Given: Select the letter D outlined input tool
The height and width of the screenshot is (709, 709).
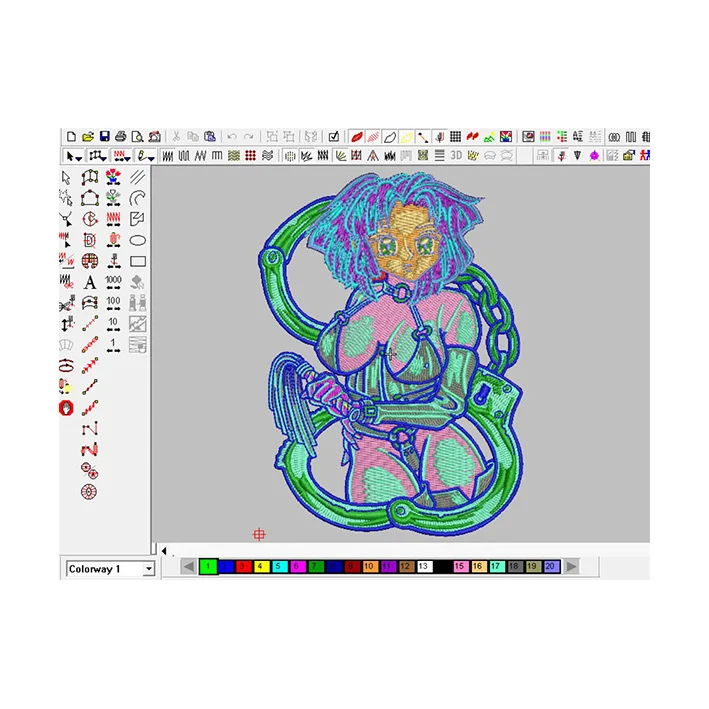Looking at the screenshot, I should pos(90,240).
